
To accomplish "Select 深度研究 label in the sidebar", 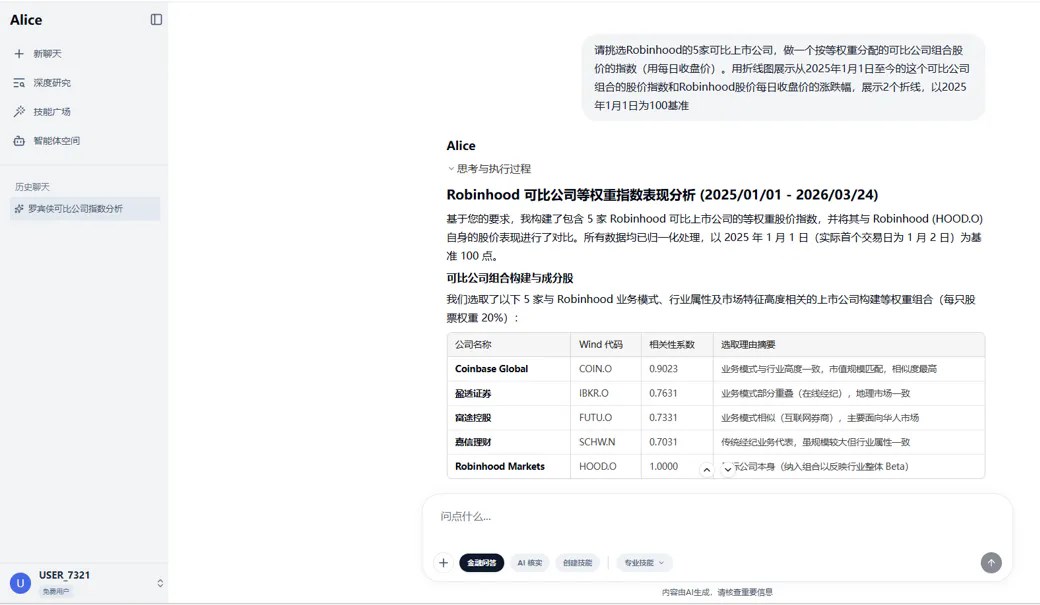I will coord(52,83).
